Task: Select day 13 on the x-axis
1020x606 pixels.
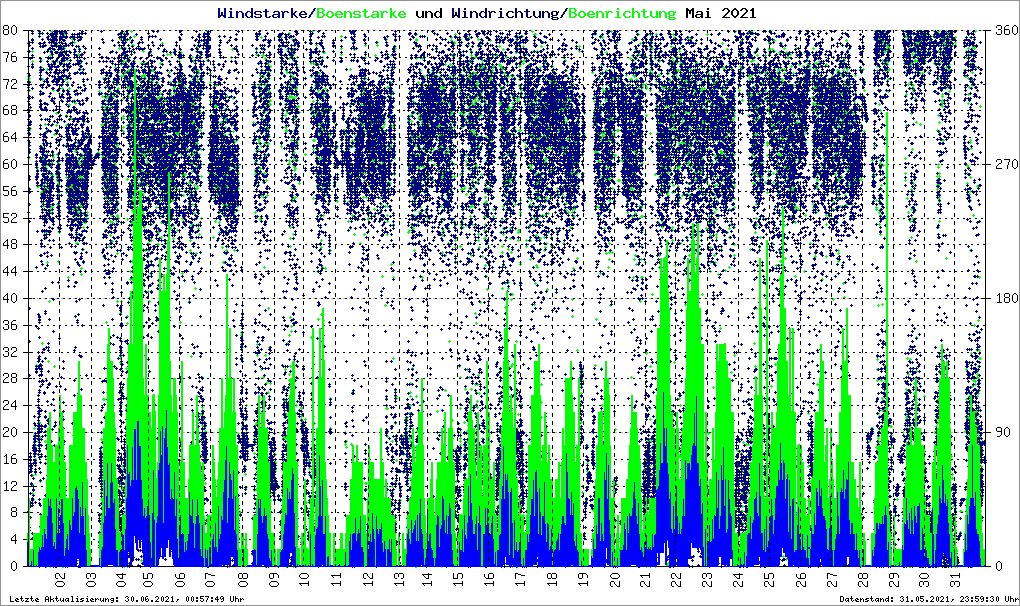Action: pyautogui.click(x=398, y=579)
